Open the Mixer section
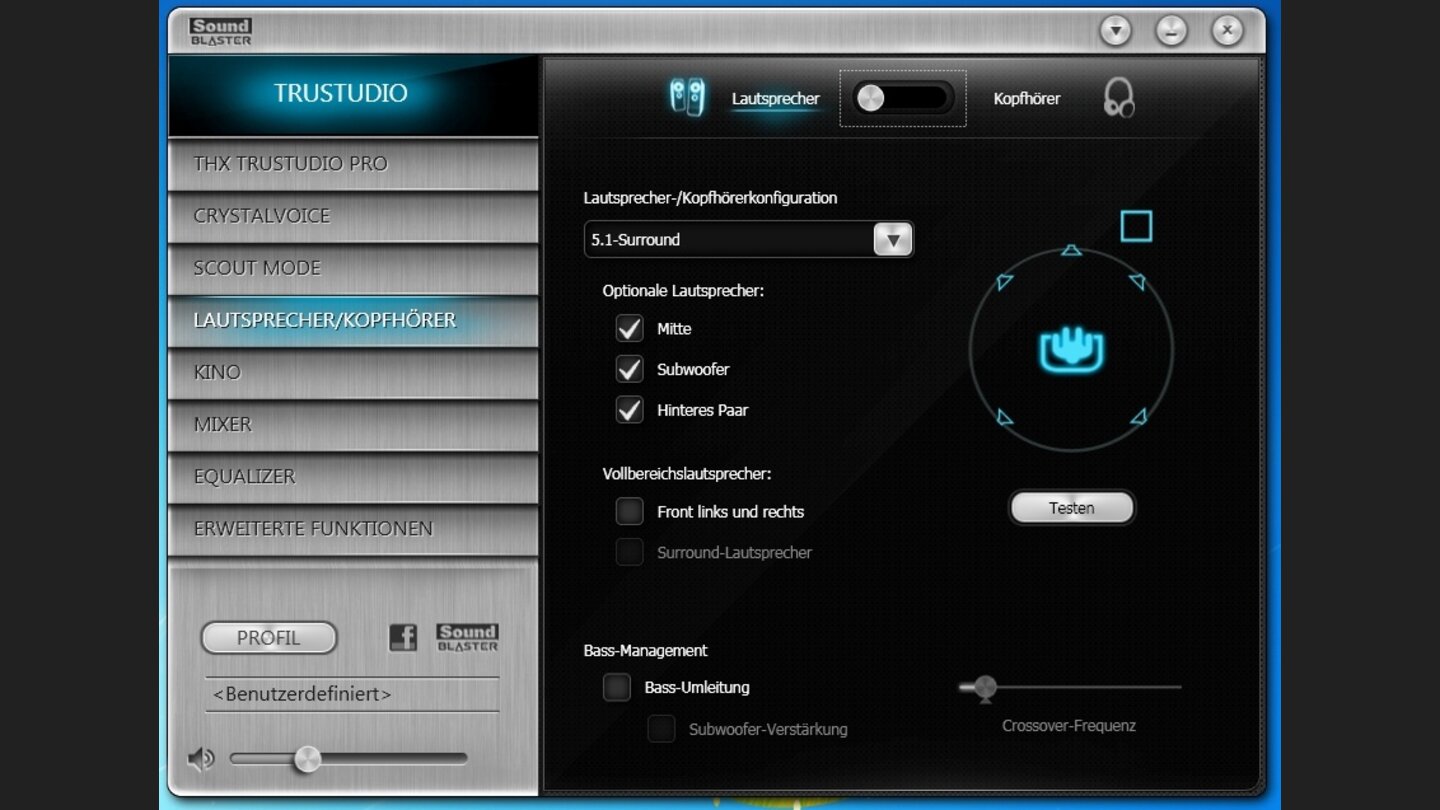1440x810 pixels. point(353,424)
